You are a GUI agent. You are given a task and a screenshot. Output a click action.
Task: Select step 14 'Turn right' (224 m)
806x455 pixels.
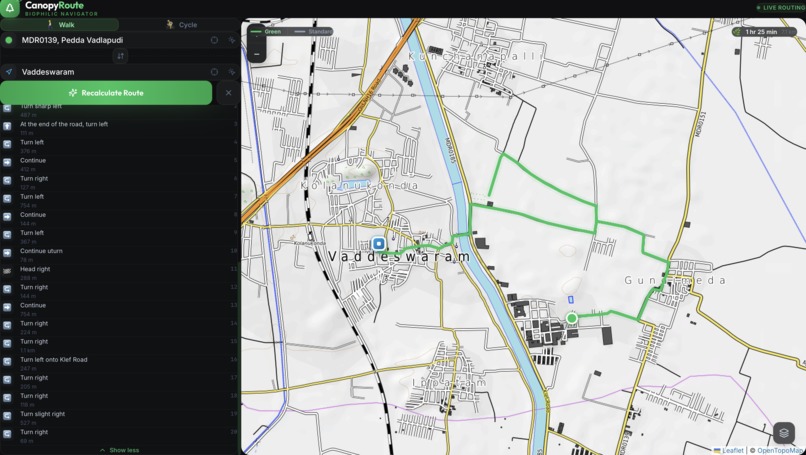click(120, 327)
